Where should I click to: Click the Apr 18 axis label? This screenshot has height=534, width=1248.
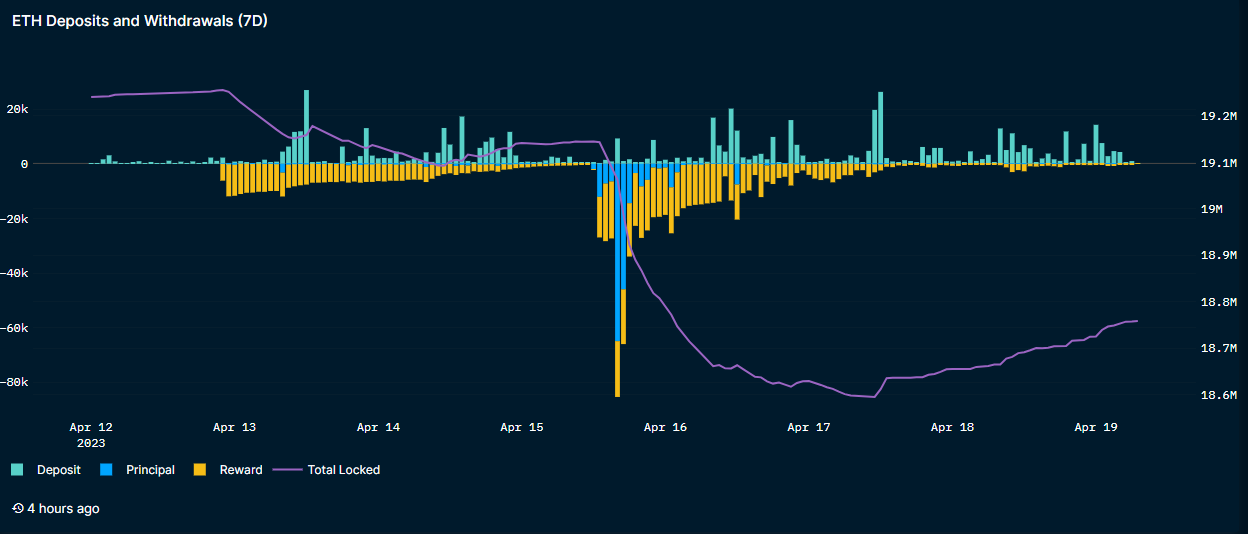[952, 427]
